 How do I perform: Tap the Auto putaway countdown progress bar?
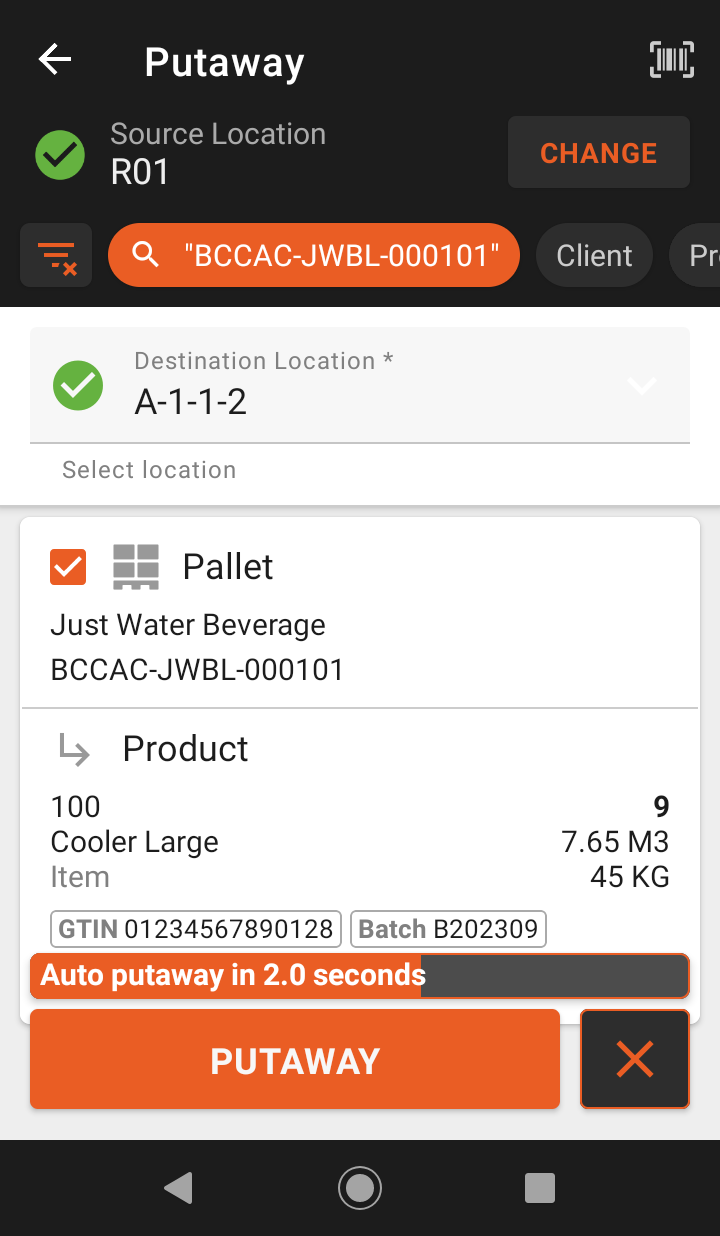click(360, 976)
